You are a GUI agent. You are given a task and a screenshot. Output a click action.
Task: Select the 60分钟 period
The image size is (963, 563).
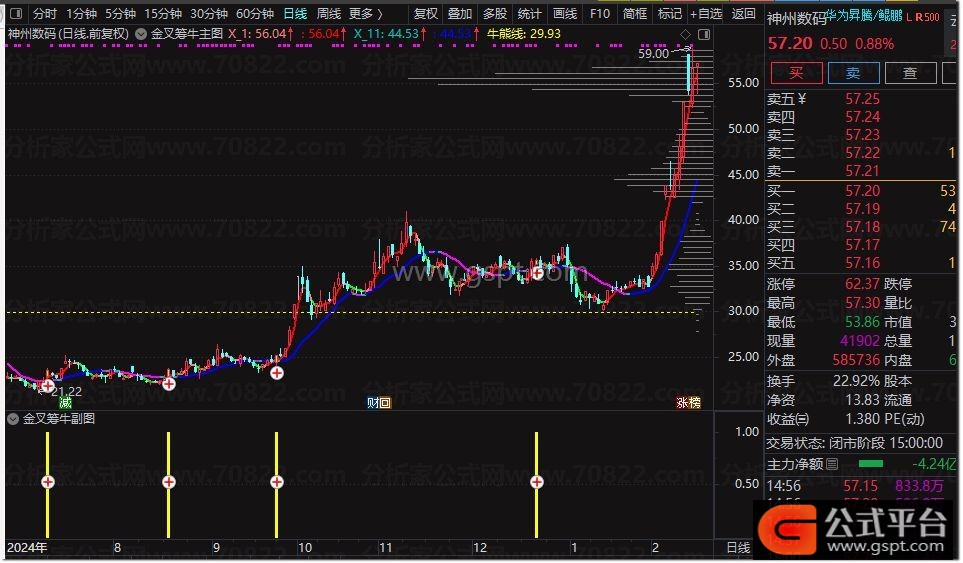tap(254, 14)
